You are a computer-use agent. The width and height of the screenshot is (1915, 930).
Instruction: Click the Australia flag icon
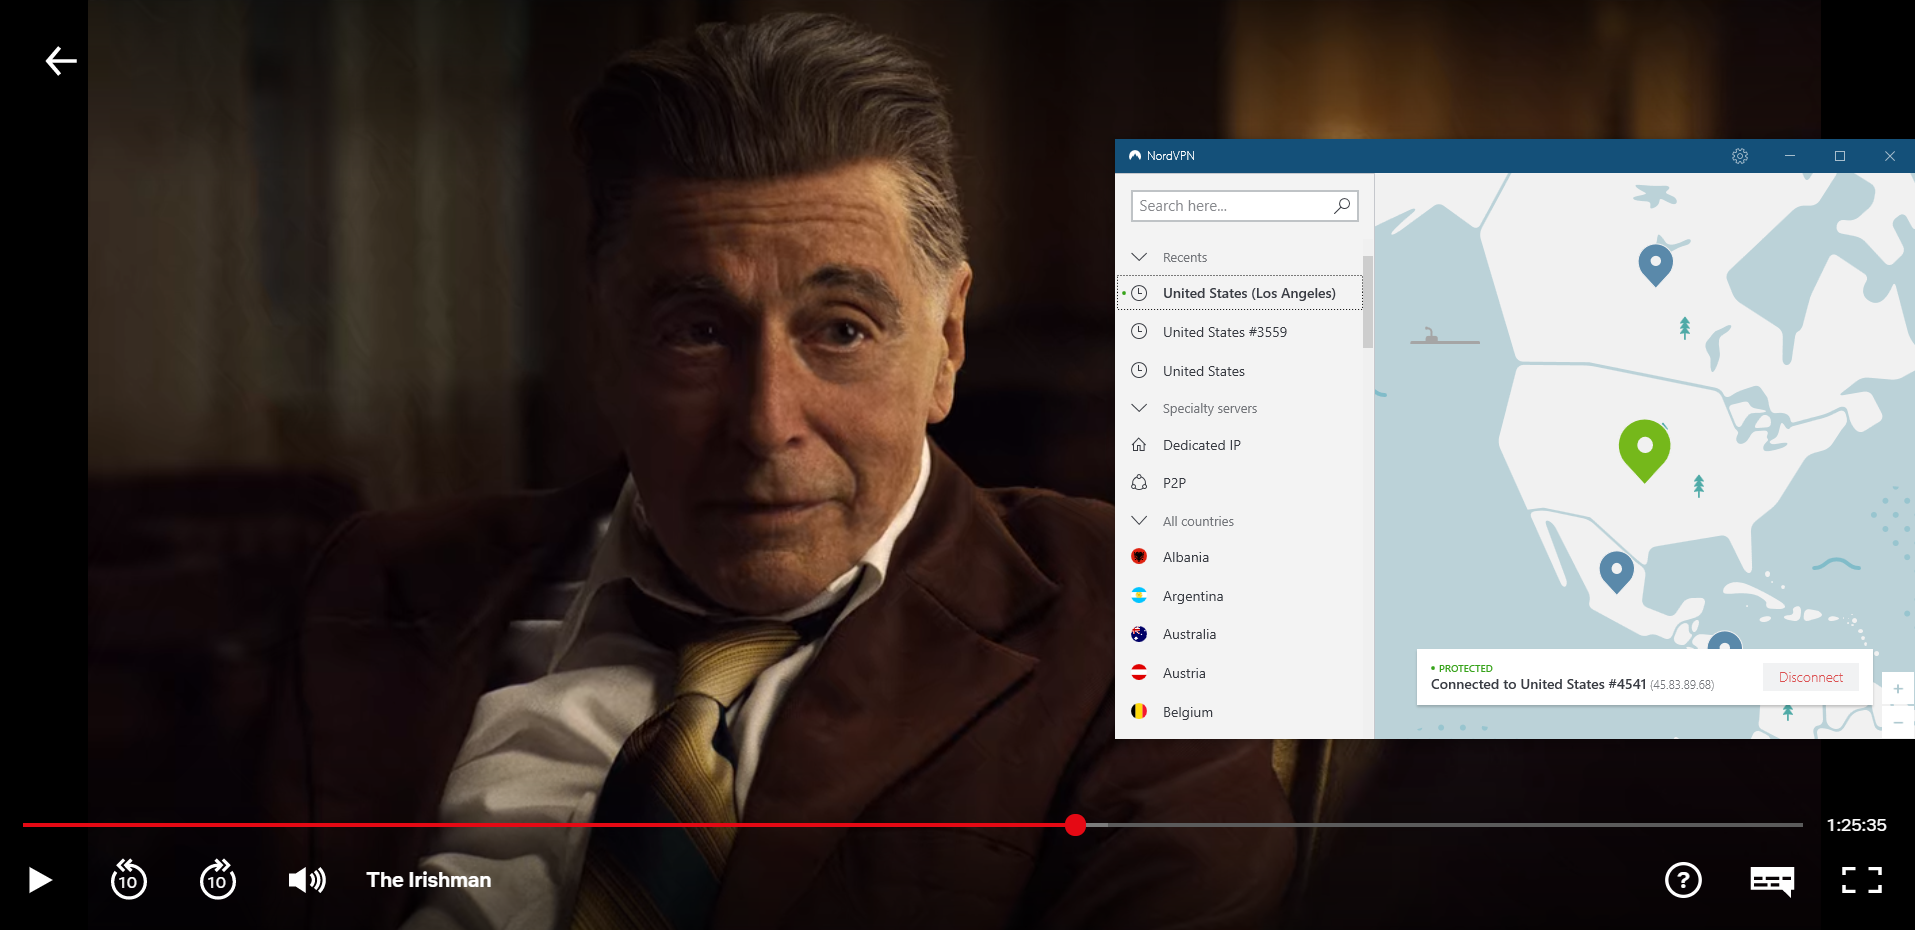point(1139,634)
